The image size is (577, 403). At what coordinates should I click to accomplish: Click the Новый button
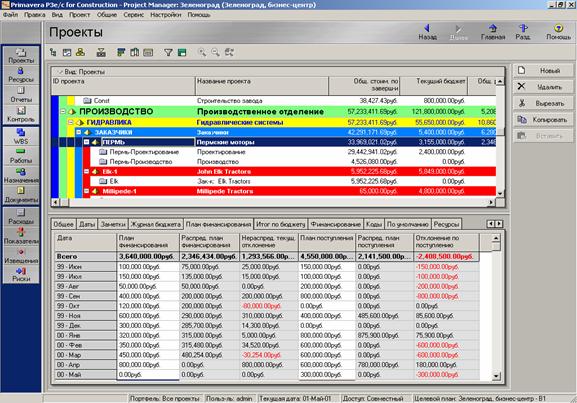tap(543, 71)
